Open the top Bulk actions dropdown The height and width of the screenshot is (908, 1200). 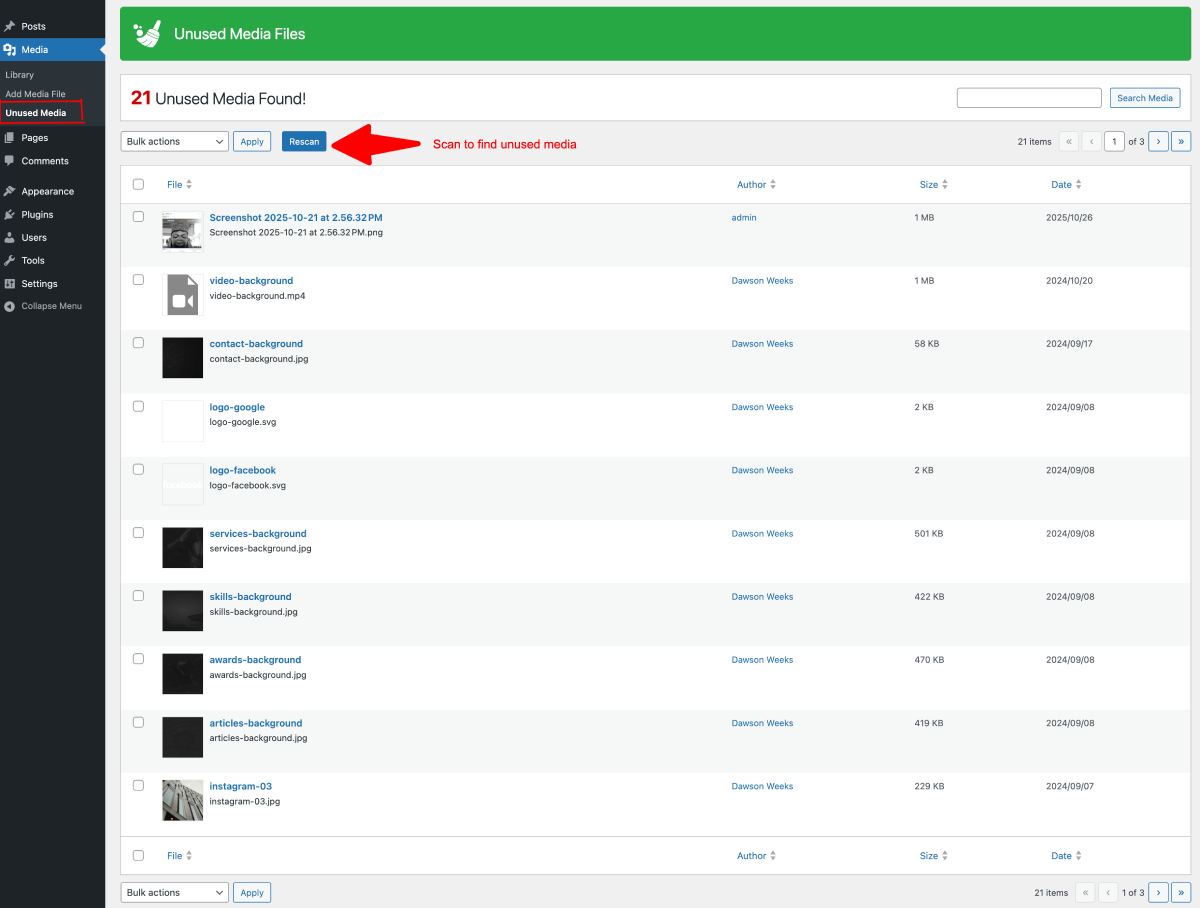pos(174,141)
